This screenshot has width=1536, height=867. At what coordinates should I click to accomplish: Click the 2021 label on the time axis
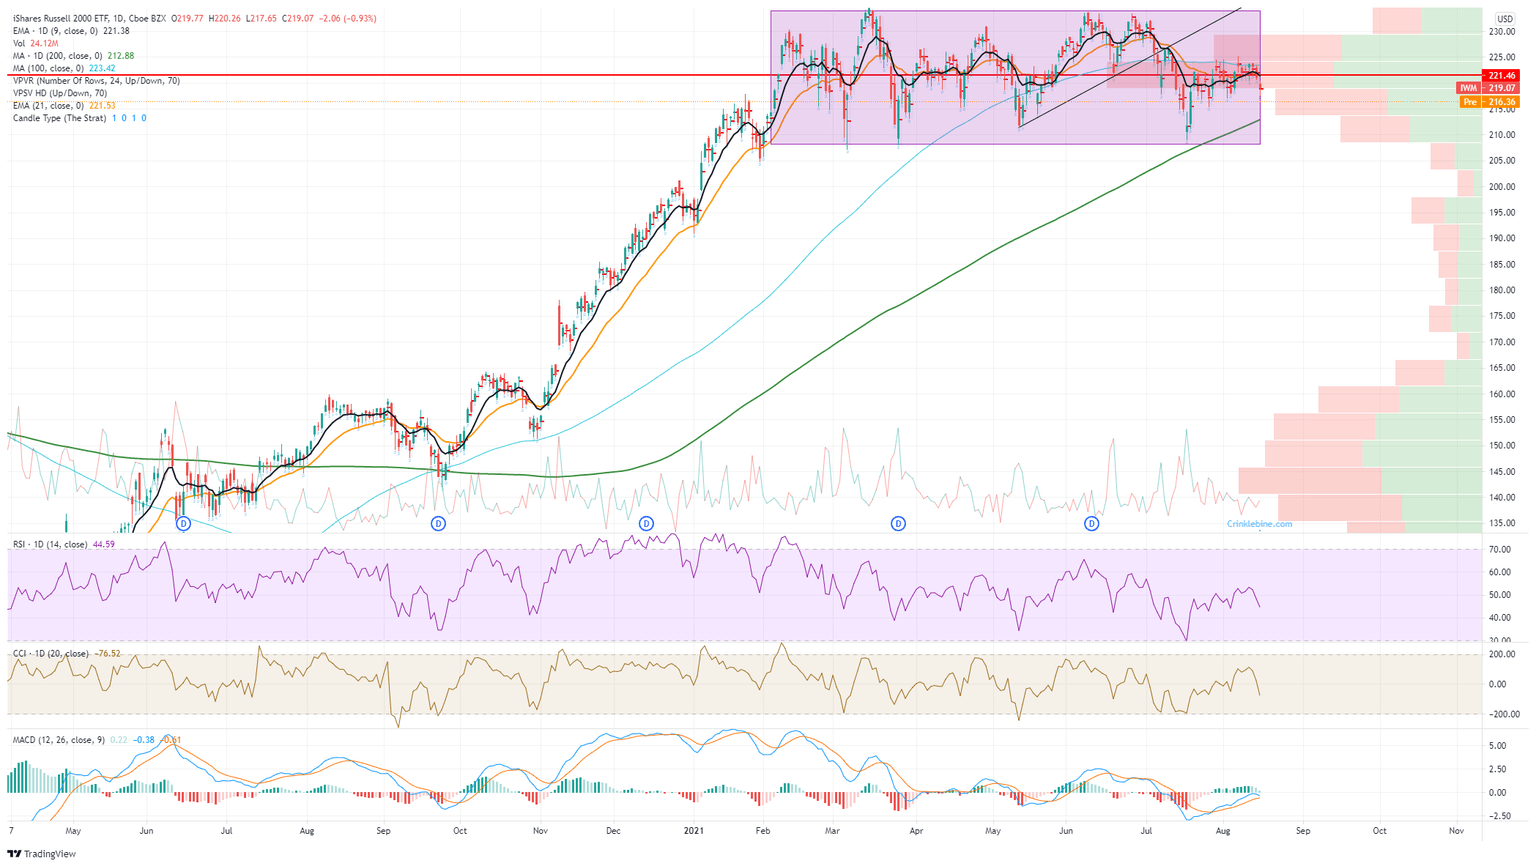click(693, 831)
